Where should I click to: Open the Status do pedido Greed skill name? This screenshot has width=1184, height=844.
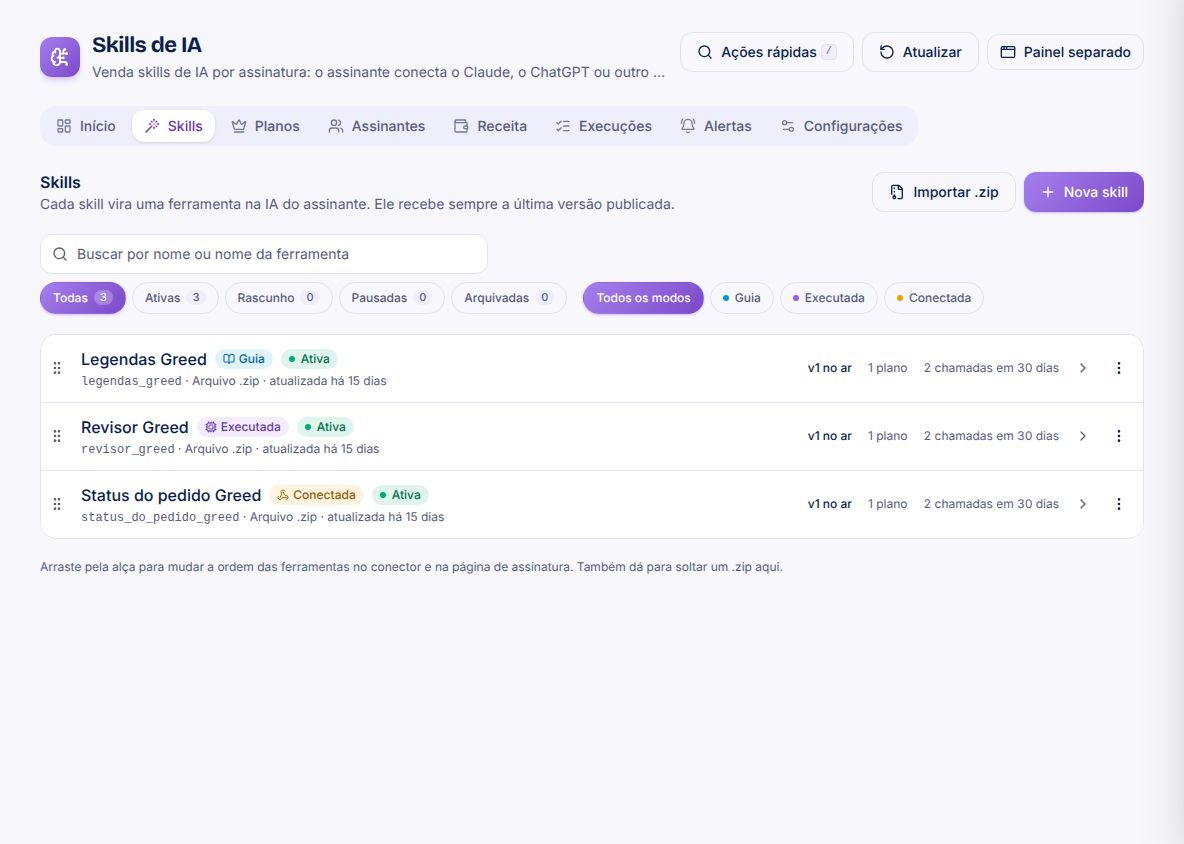(171, 495)
